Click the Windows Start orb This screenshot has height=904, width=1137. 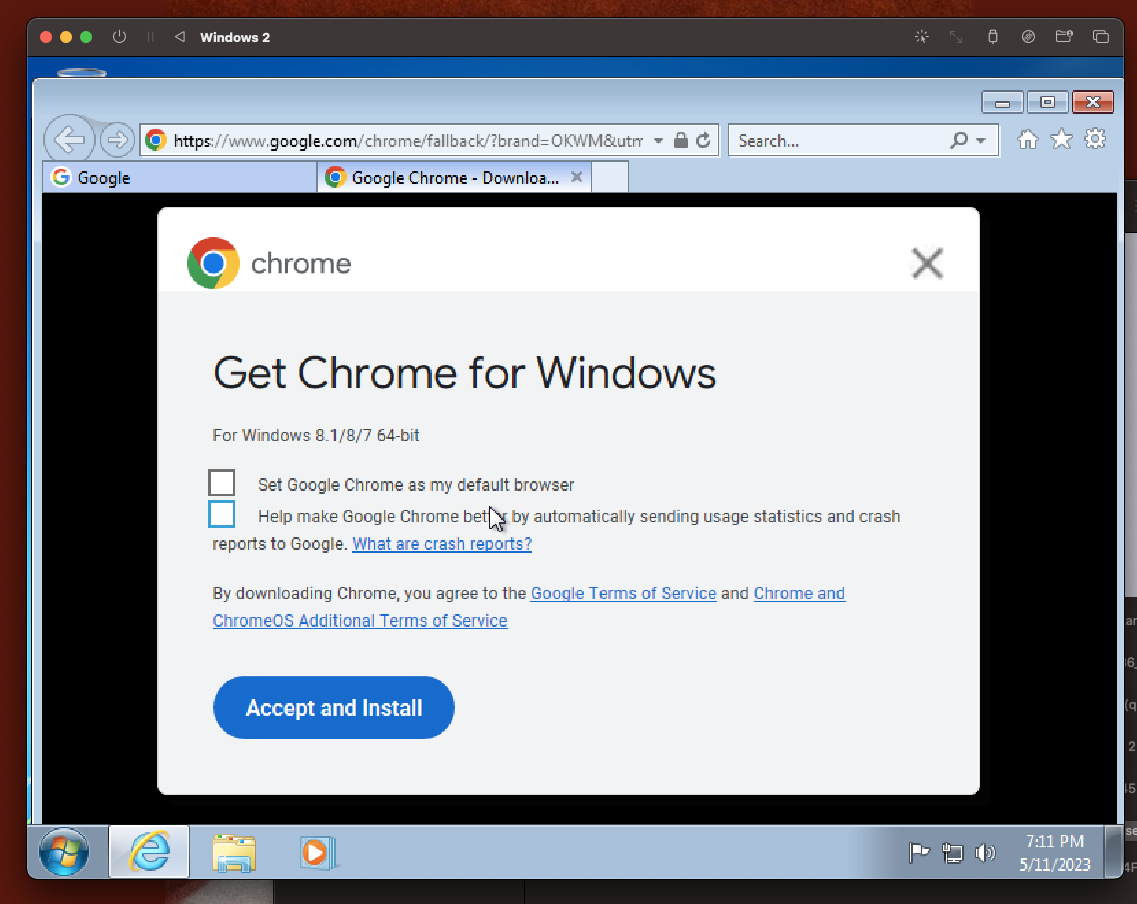[x=64, y=851]
